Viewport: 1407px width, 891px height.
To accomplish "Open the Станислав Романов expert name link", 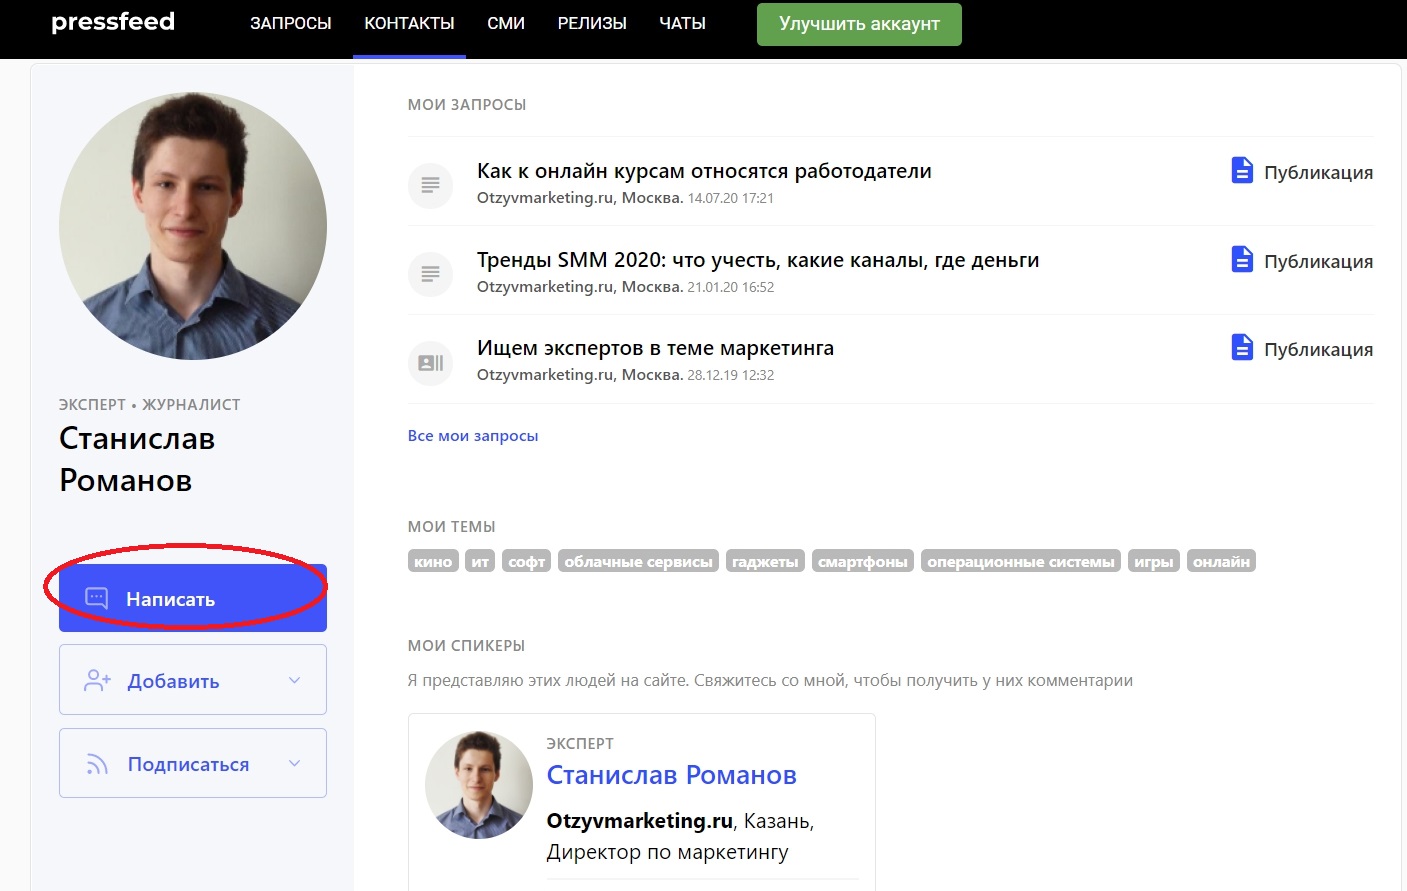I will (x=671, y=775).
